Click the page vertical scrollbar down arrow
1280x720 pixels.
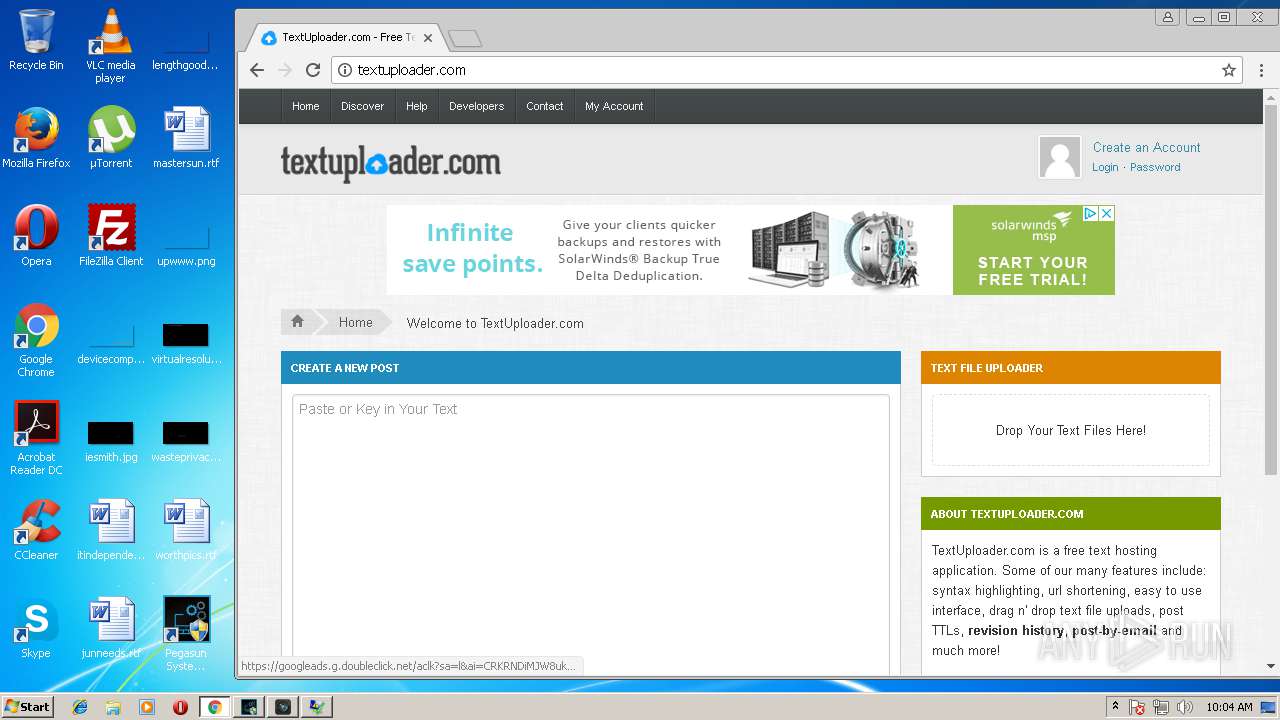(1271, 666)
